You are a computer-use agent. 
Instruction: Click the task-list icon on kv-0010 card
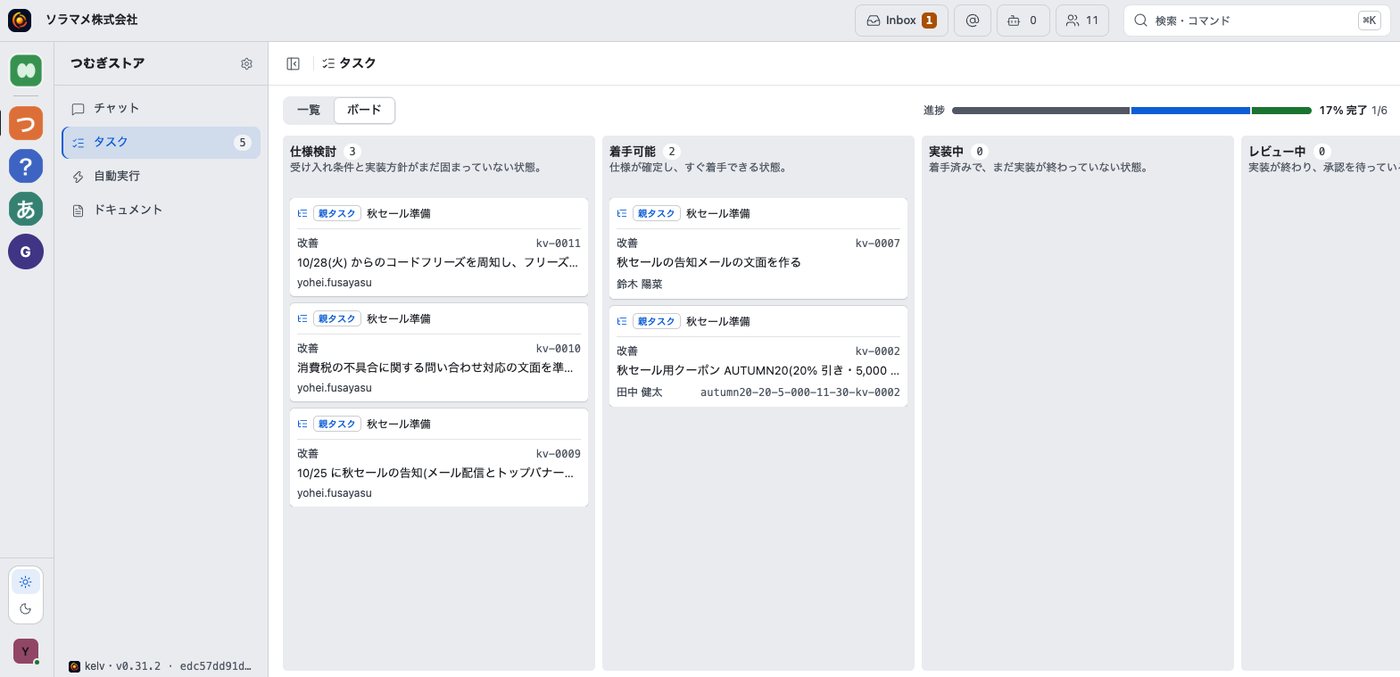point(303,318)
